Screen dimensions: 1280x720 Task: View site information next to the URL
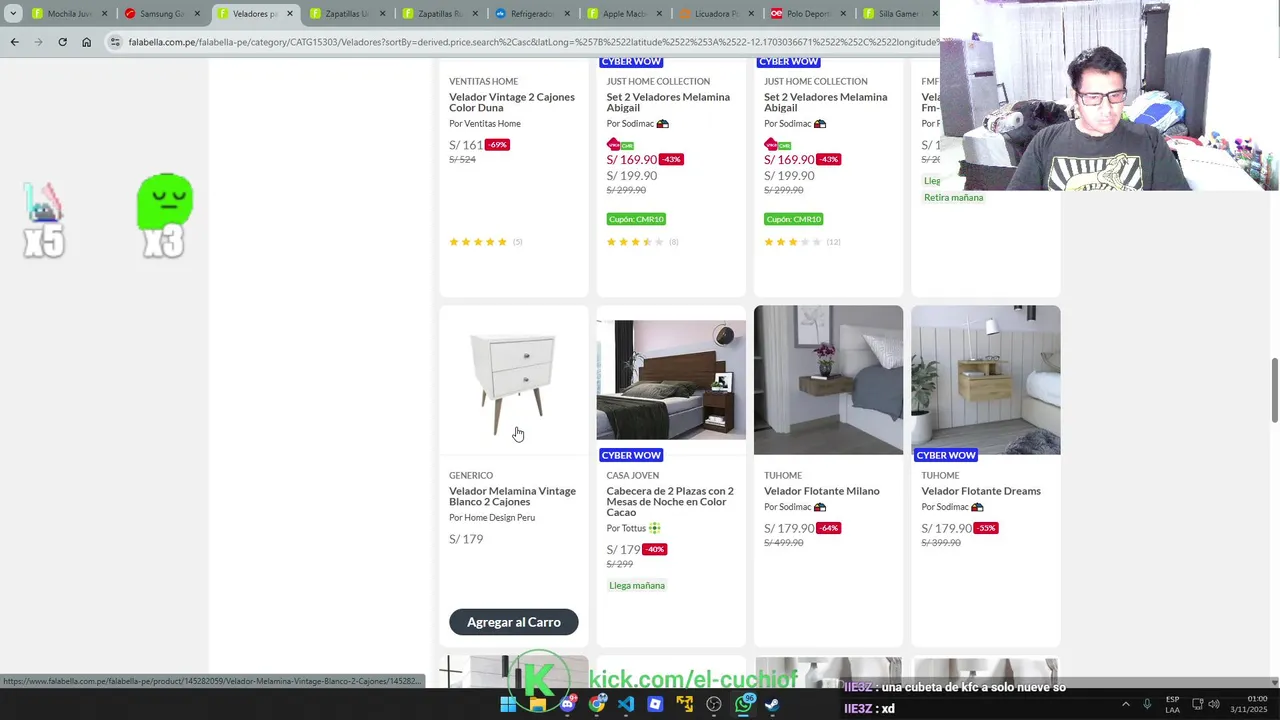(x=115, y=42)
